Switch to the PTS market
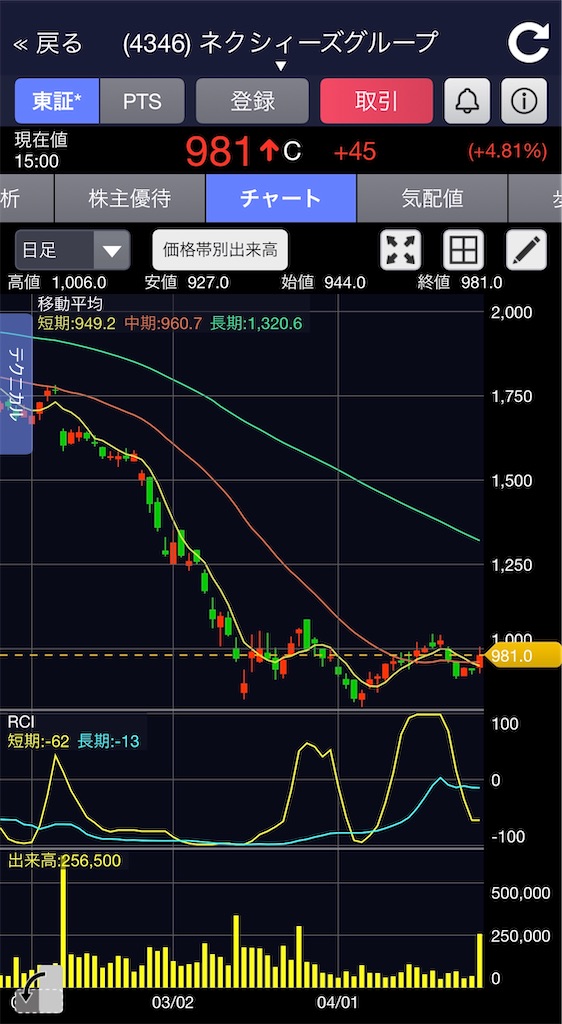The image size is (562, 1024). pos(142,101)
